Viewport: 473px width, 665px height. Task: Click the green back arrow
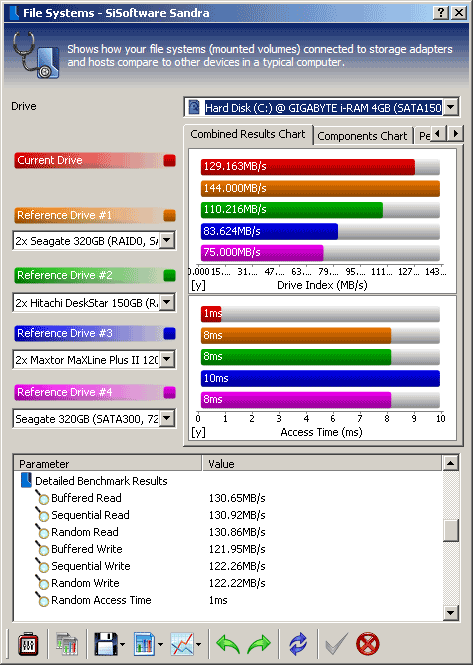[x=228, y=644]
